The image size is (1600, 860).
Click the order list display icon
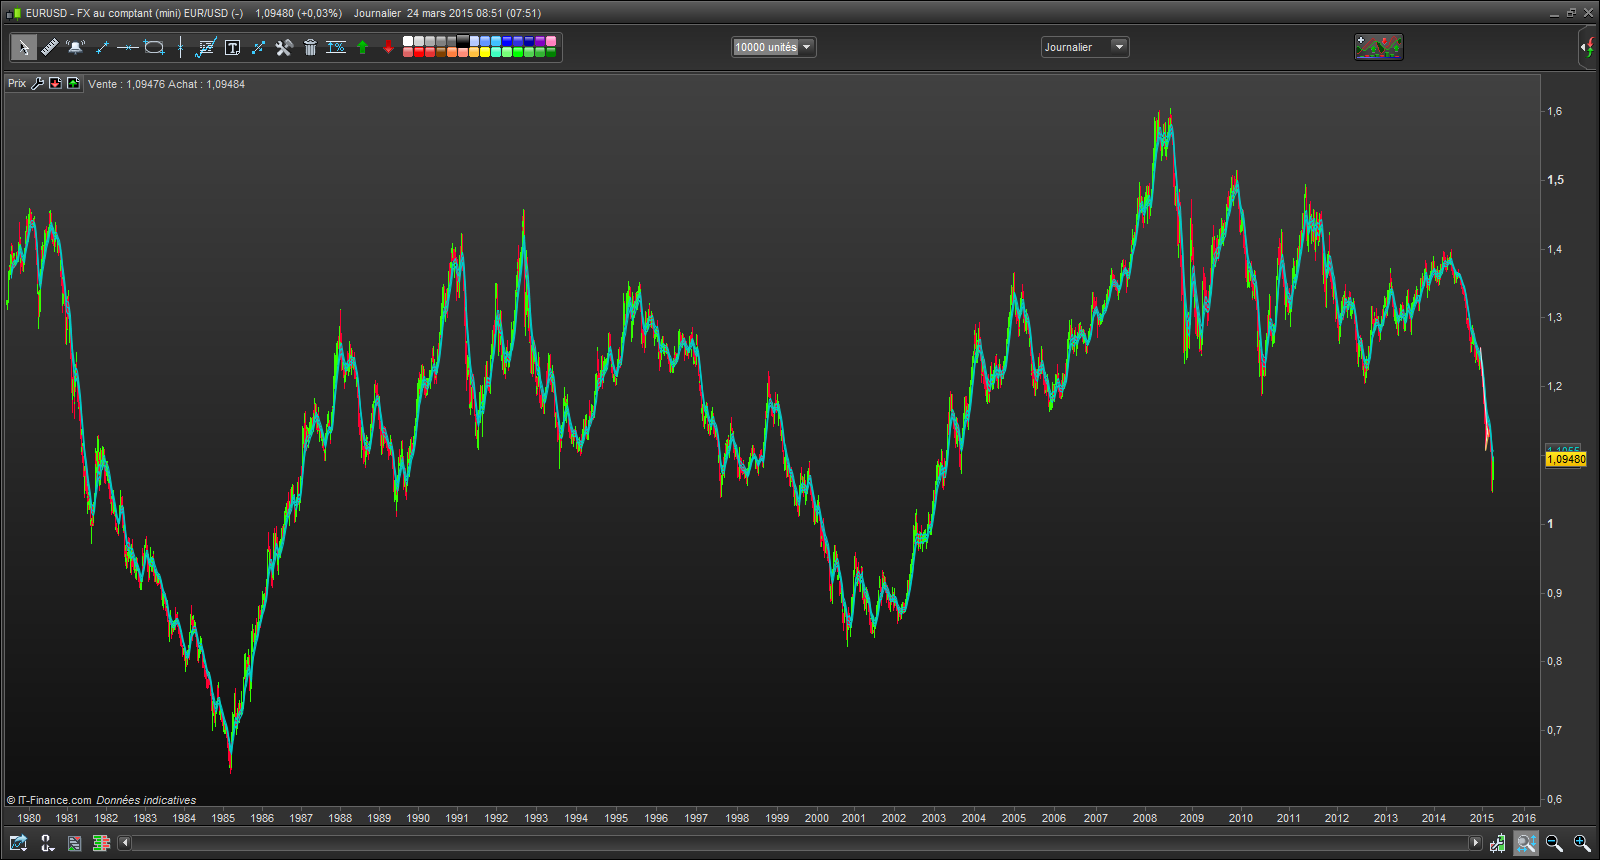pos(74,843)
